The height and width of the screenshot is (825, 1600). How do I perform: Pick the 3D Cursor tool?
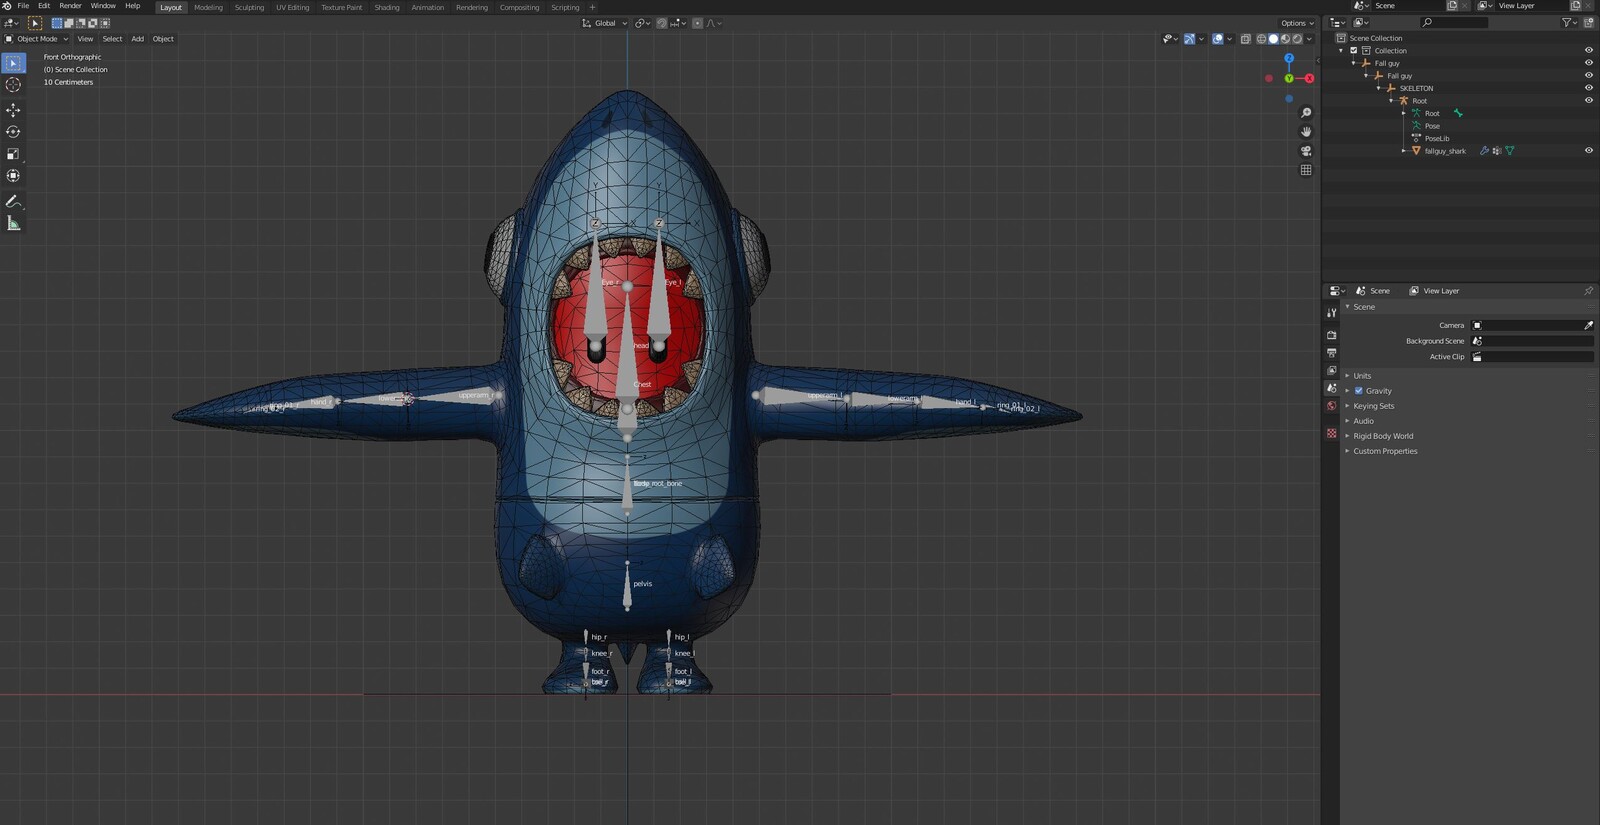tap(13, 85)
